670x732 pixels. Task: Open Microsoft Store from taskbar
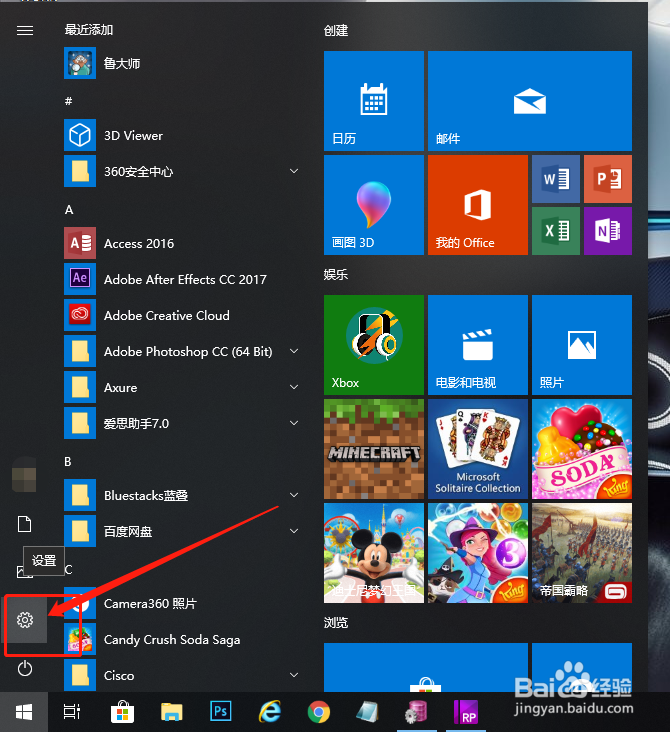(122, 712)
